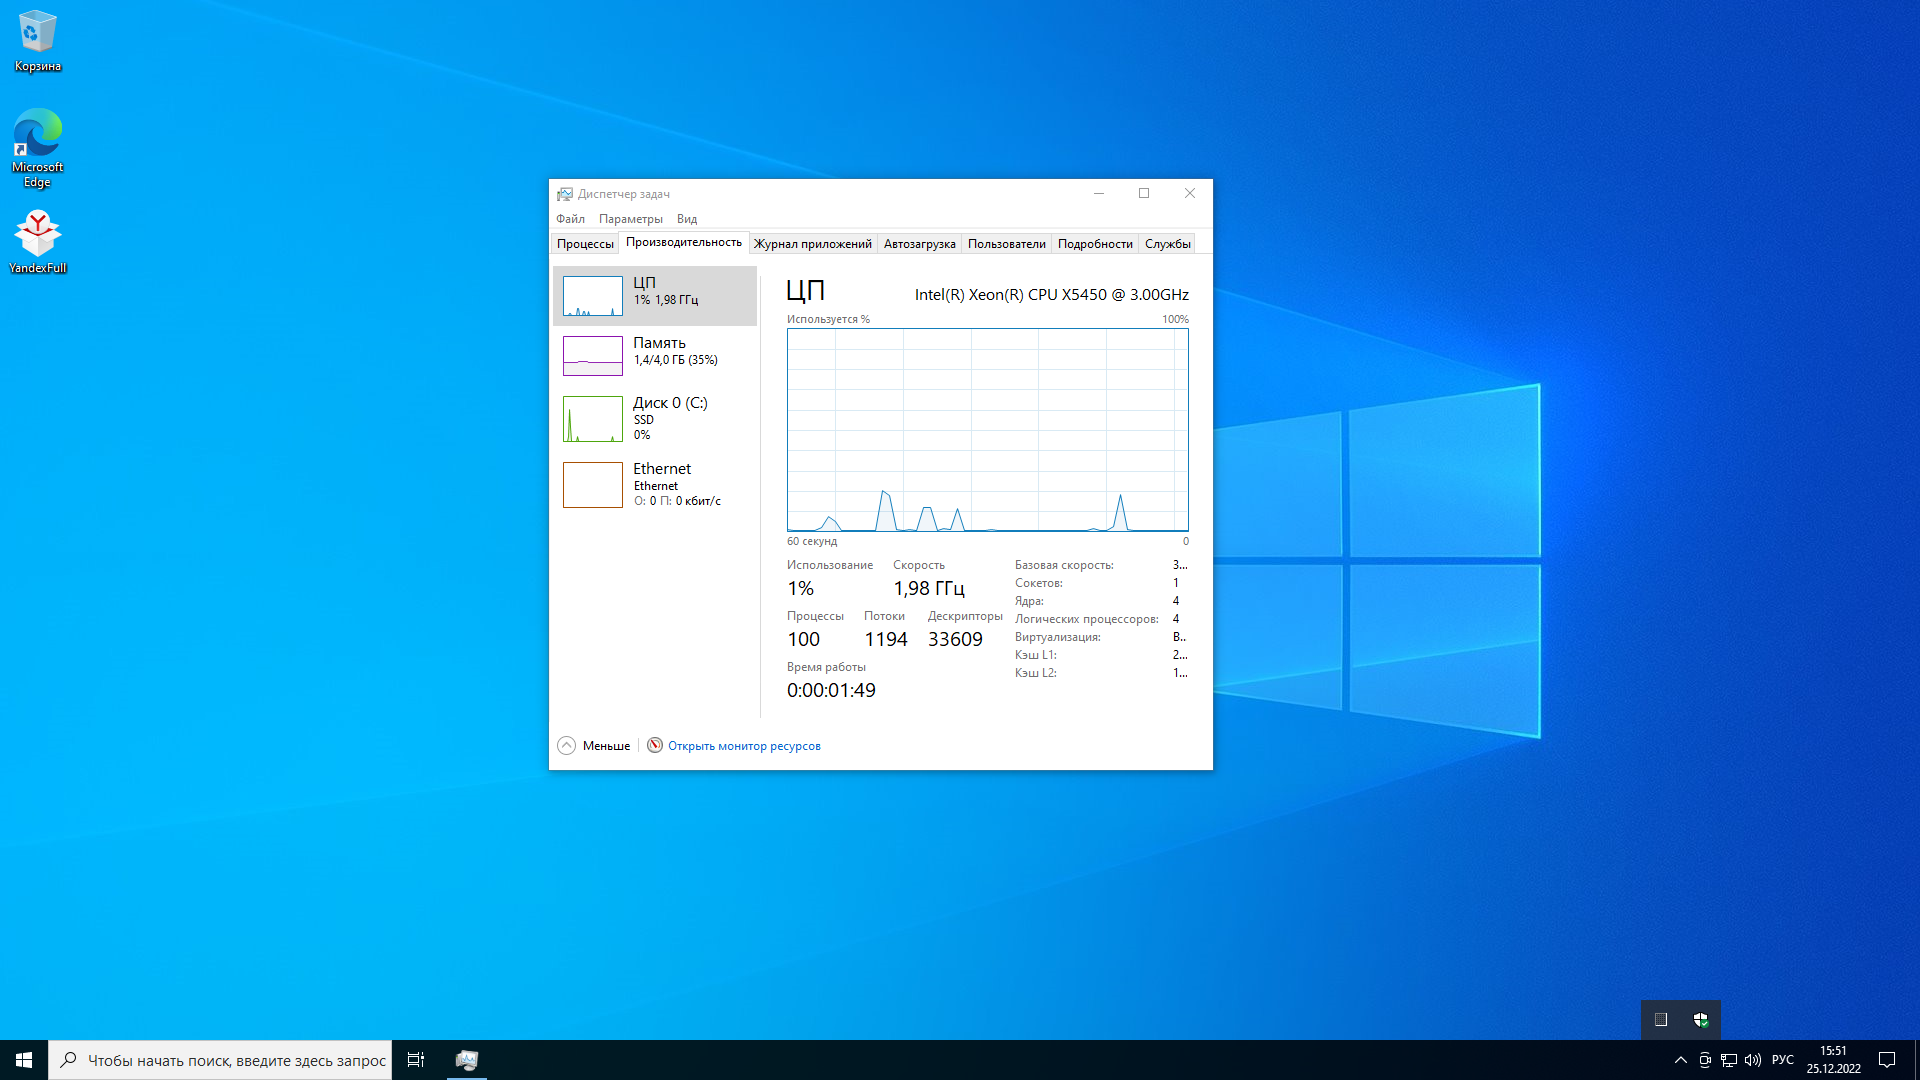This screenshot has width=1920, height=1080.
Task: Select the Память memory graph item
Action: [x=593, y=356]
